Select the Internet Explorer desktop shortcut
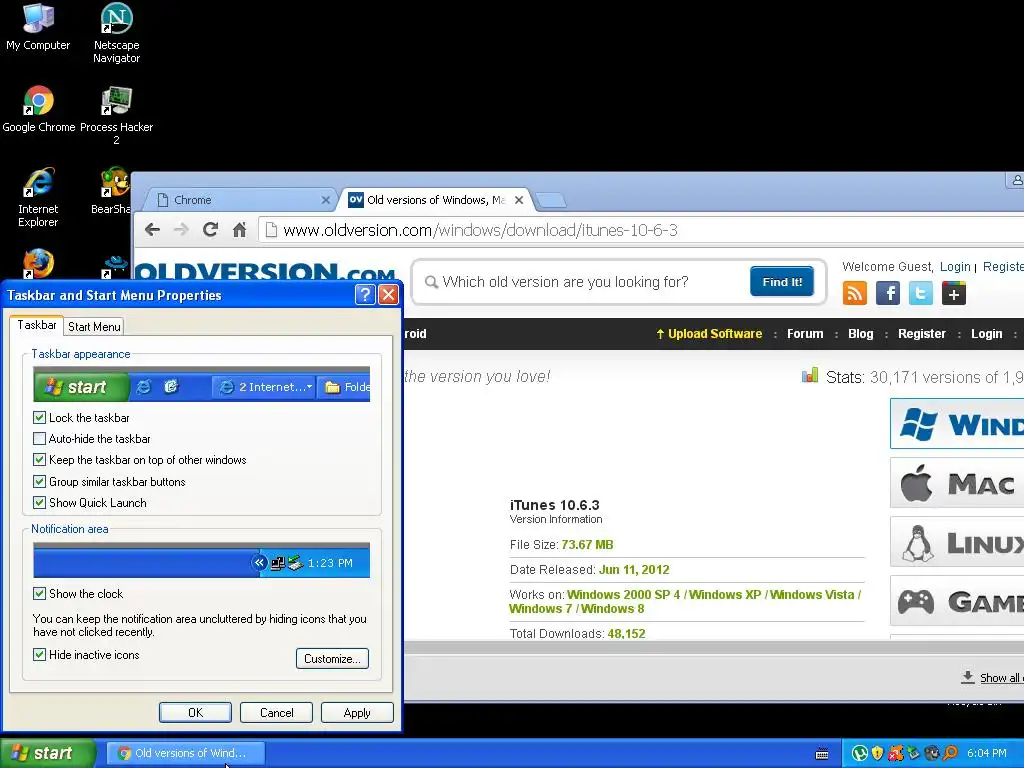1024x768 pixels. click(x=38, y=197)
